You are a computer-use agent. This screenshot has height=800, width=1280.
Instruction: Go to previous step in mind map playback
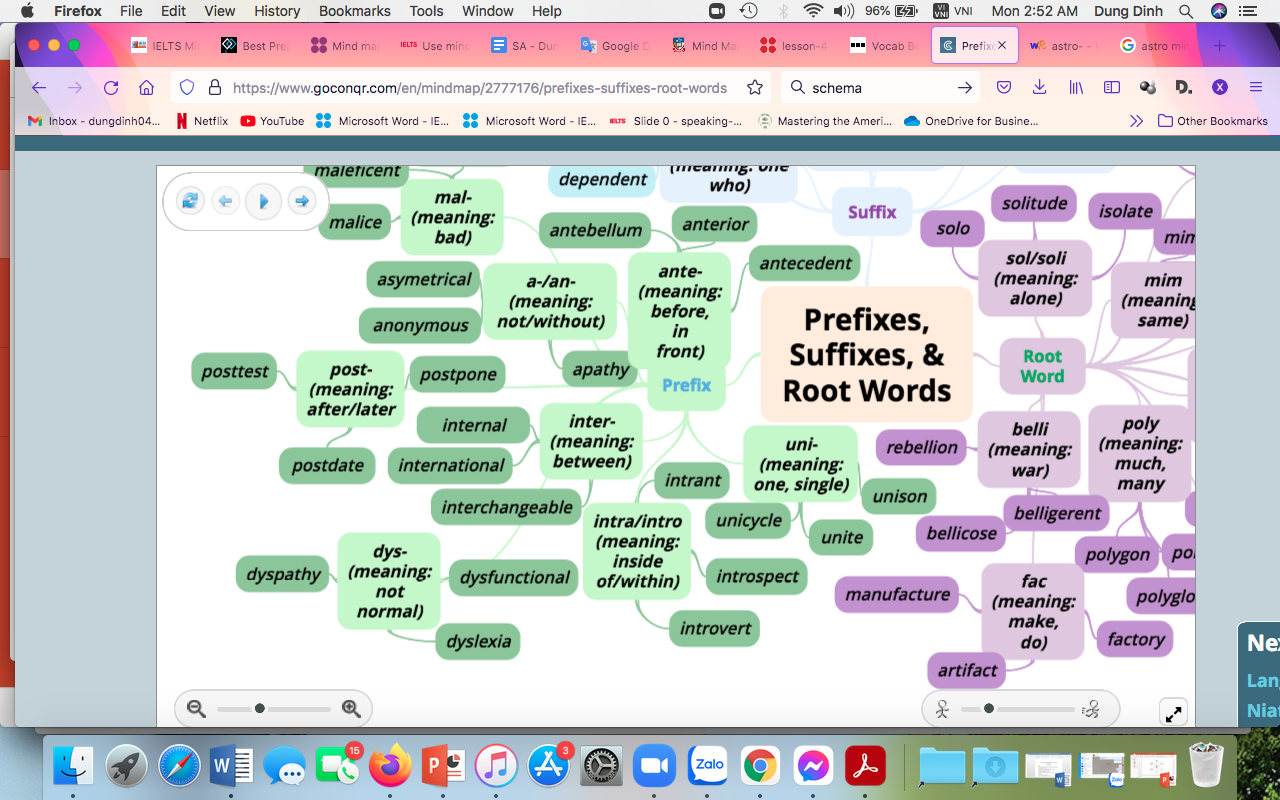[226, 201]
